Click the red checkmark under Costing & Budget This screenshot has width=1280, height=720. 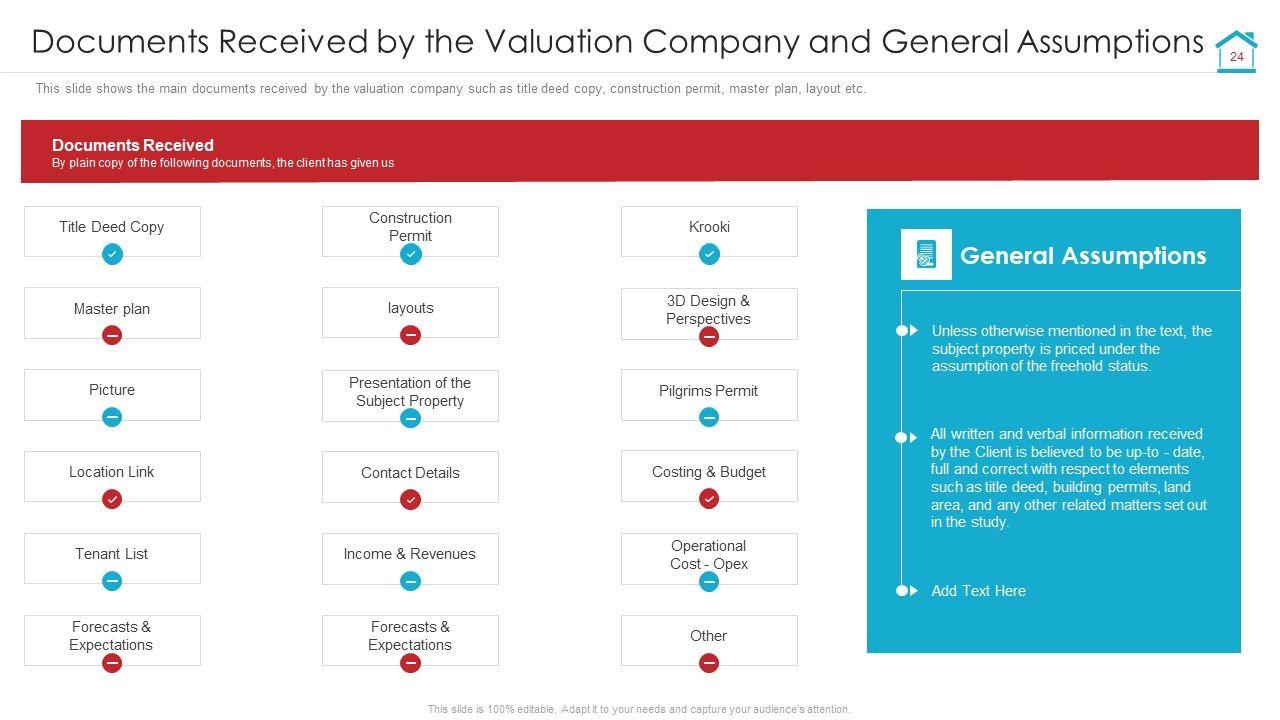[x=709, y=499]
